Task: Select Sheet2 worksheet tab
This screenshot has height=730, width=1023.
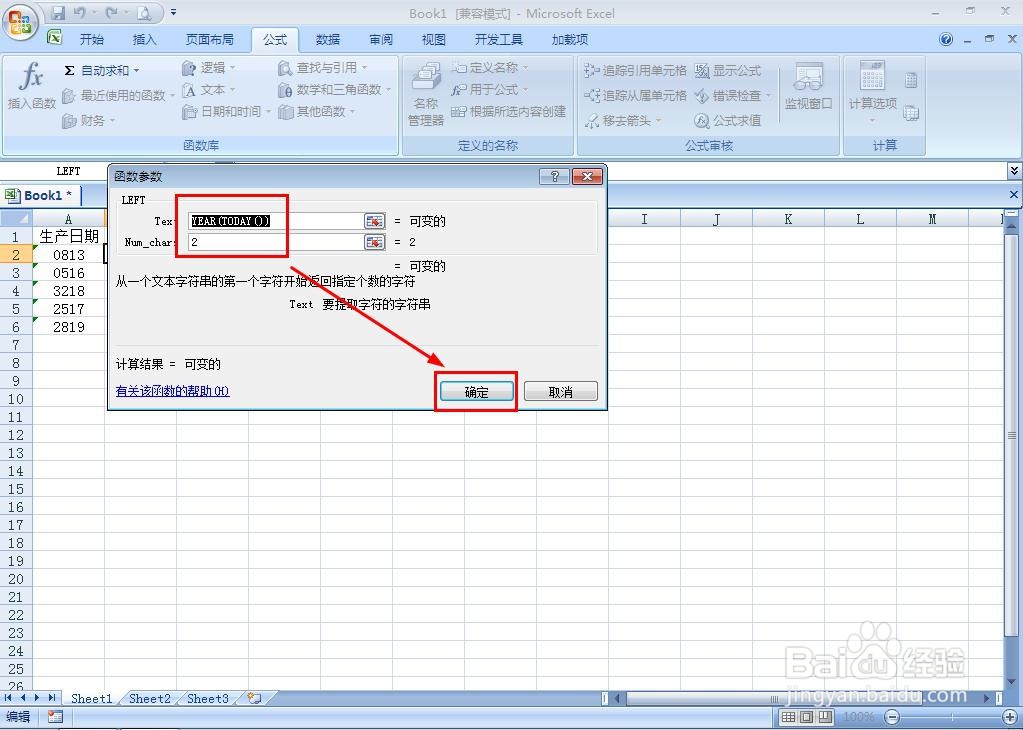Action: click(x=149, y=698)
